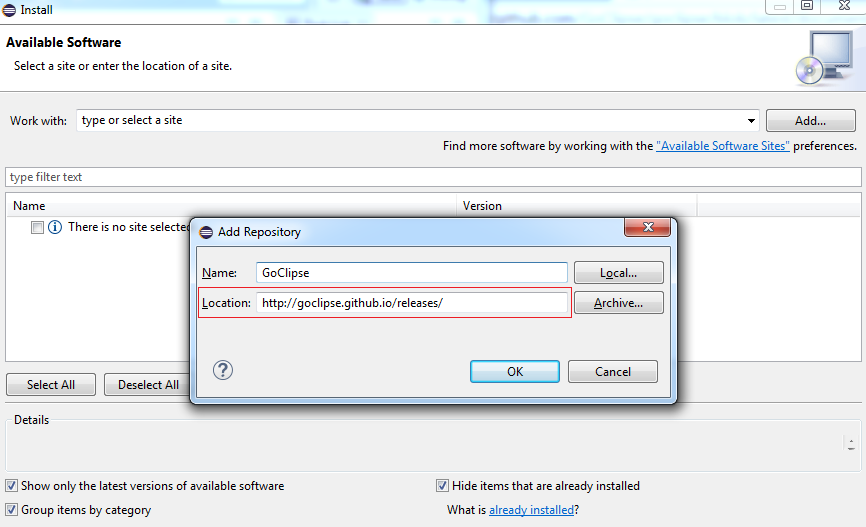Click the Name field containing GoClipse
Viewport: 866px width, 527px height.
pos(411,273)
